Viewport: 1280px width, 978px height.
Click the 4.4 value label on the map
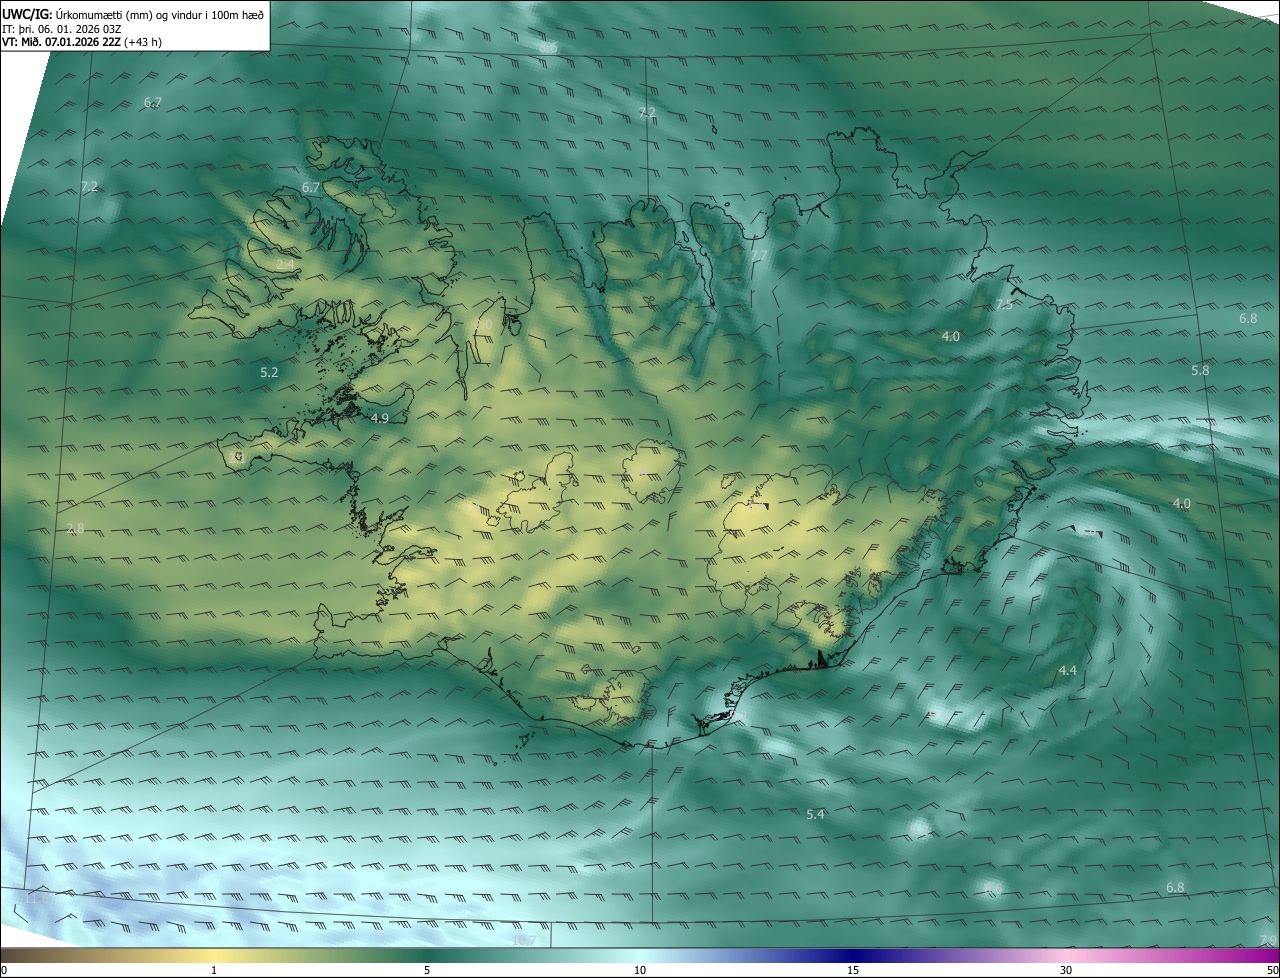click(x=1067, y=670)
